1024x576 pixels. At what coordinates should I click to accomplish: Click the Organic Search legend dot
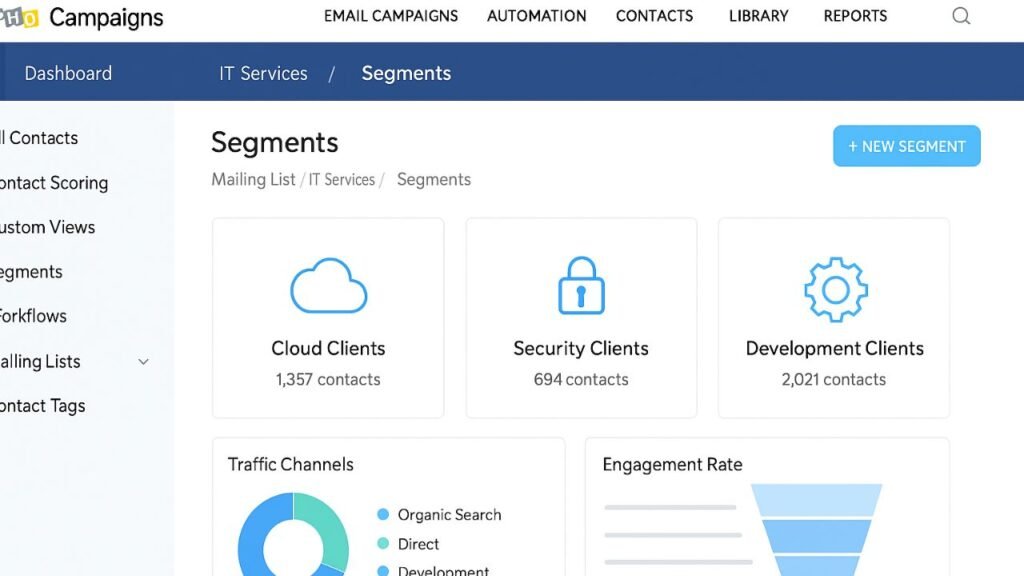coord(383,515)
